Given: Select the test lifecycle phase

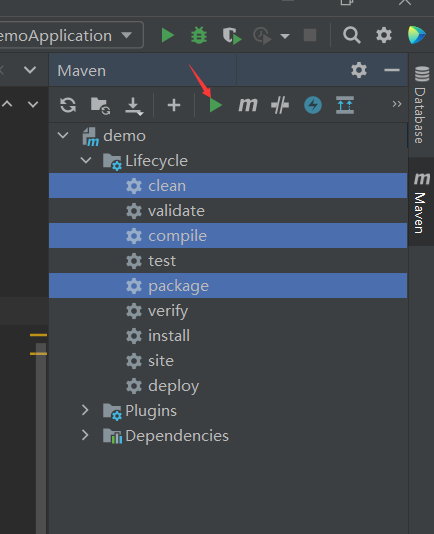Looking at the screenshot, I should [228, 261].
